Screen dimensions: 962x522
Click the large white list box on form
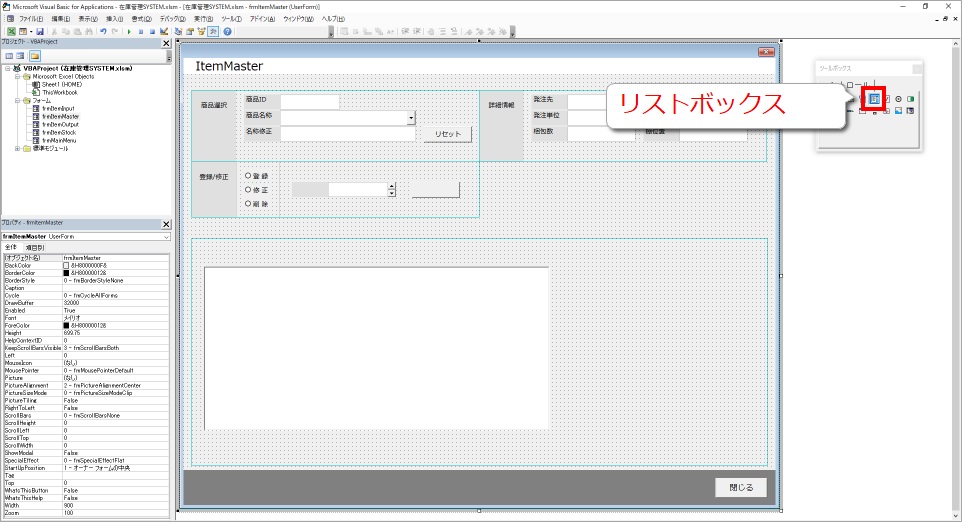pyautogui.click(x=376, y=348)
